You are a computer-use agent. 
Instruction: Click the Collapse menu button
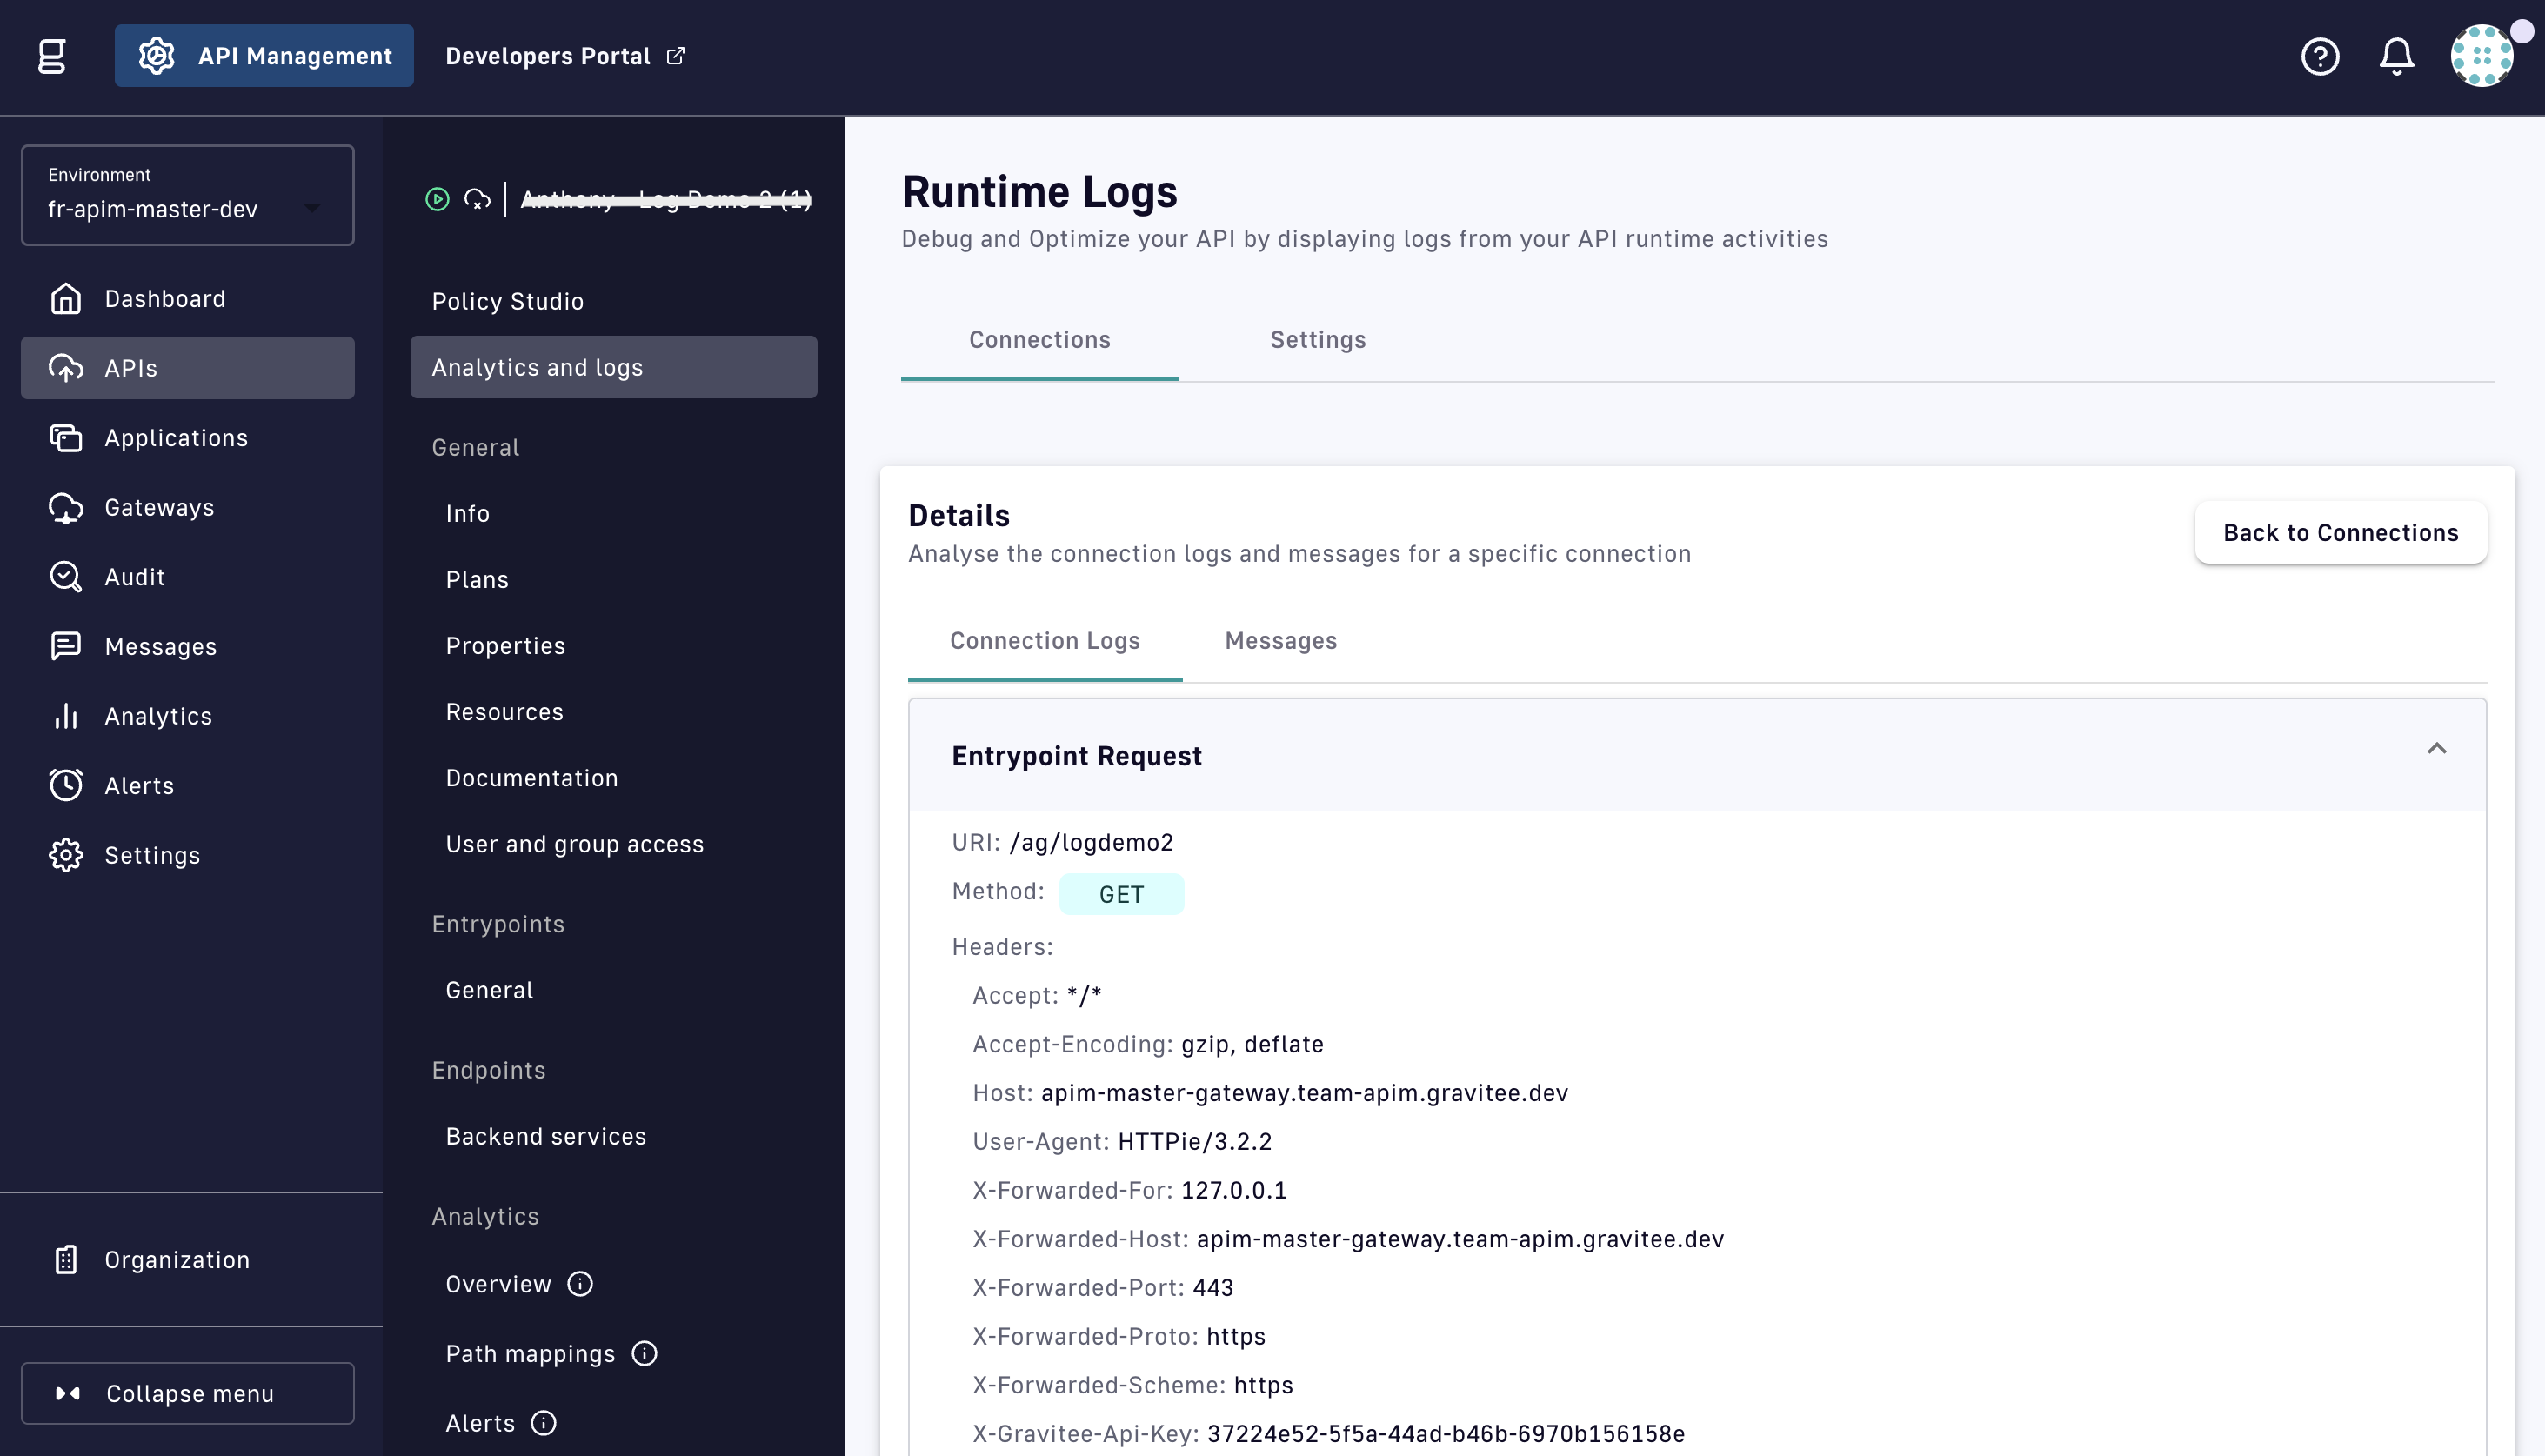pyautogui.click(x=188, y=1393)
